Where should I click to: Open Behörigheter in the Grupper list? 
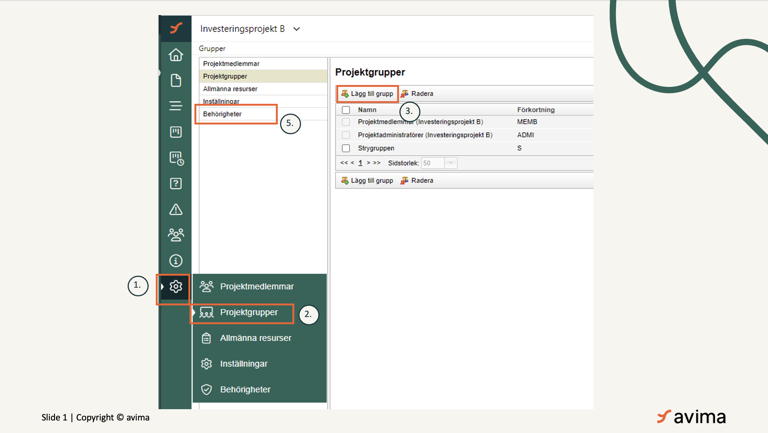[x=223, y=114]
